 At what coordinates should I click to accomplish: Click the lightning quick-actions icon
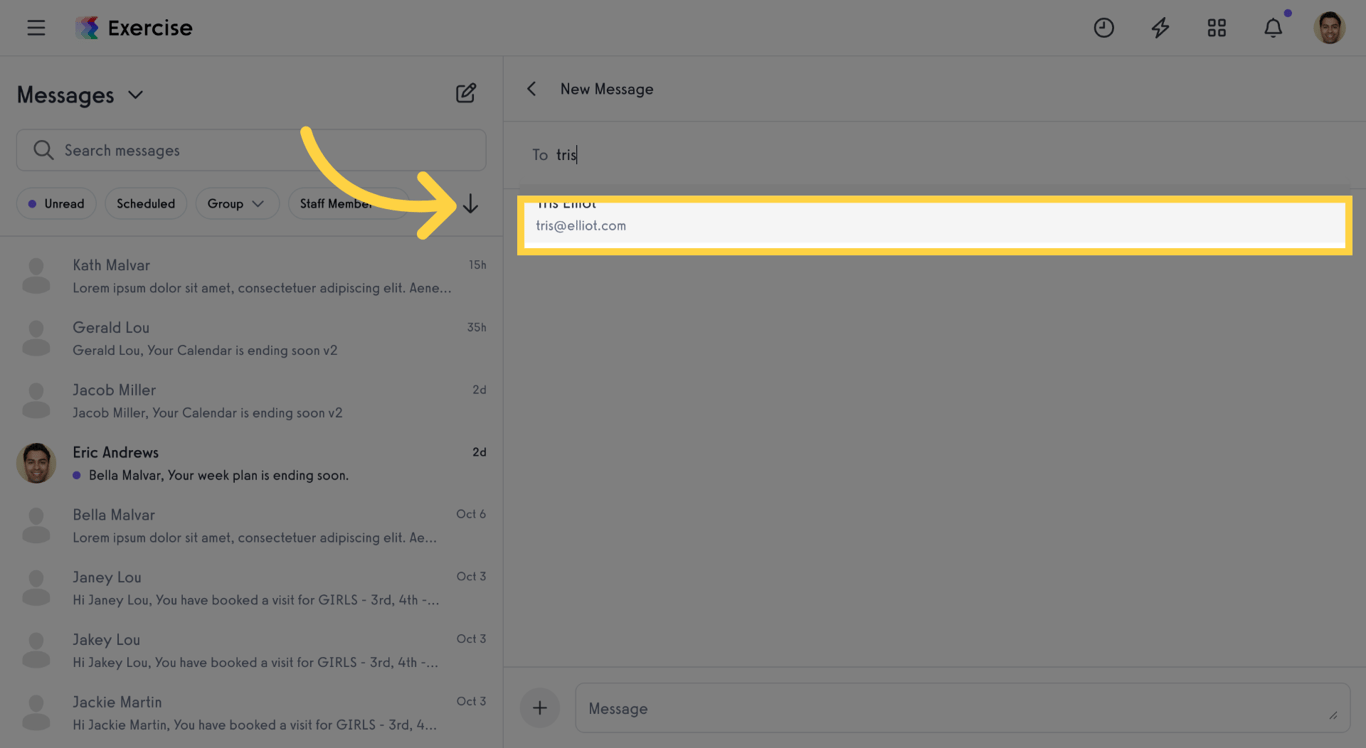(x=1160, y=27)
